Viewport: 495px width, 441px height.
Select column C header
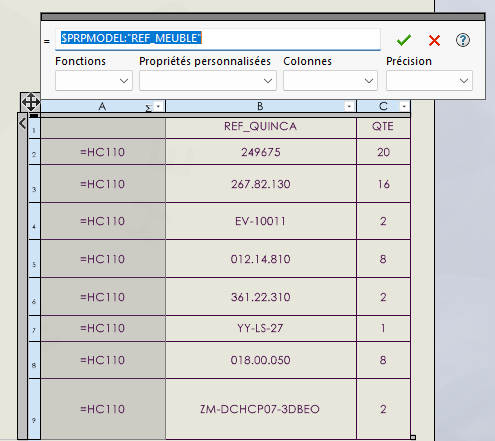click(x=383, y=106)
